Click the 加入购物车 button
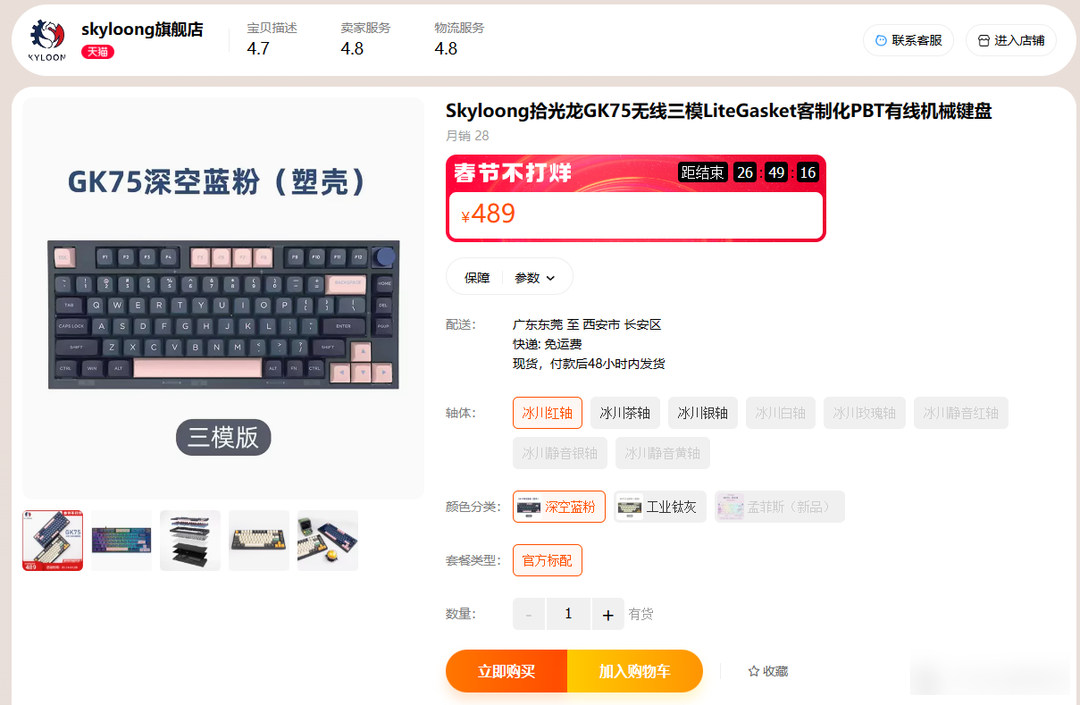Viewport: 1080px width, 705px height. pos(635,671)
